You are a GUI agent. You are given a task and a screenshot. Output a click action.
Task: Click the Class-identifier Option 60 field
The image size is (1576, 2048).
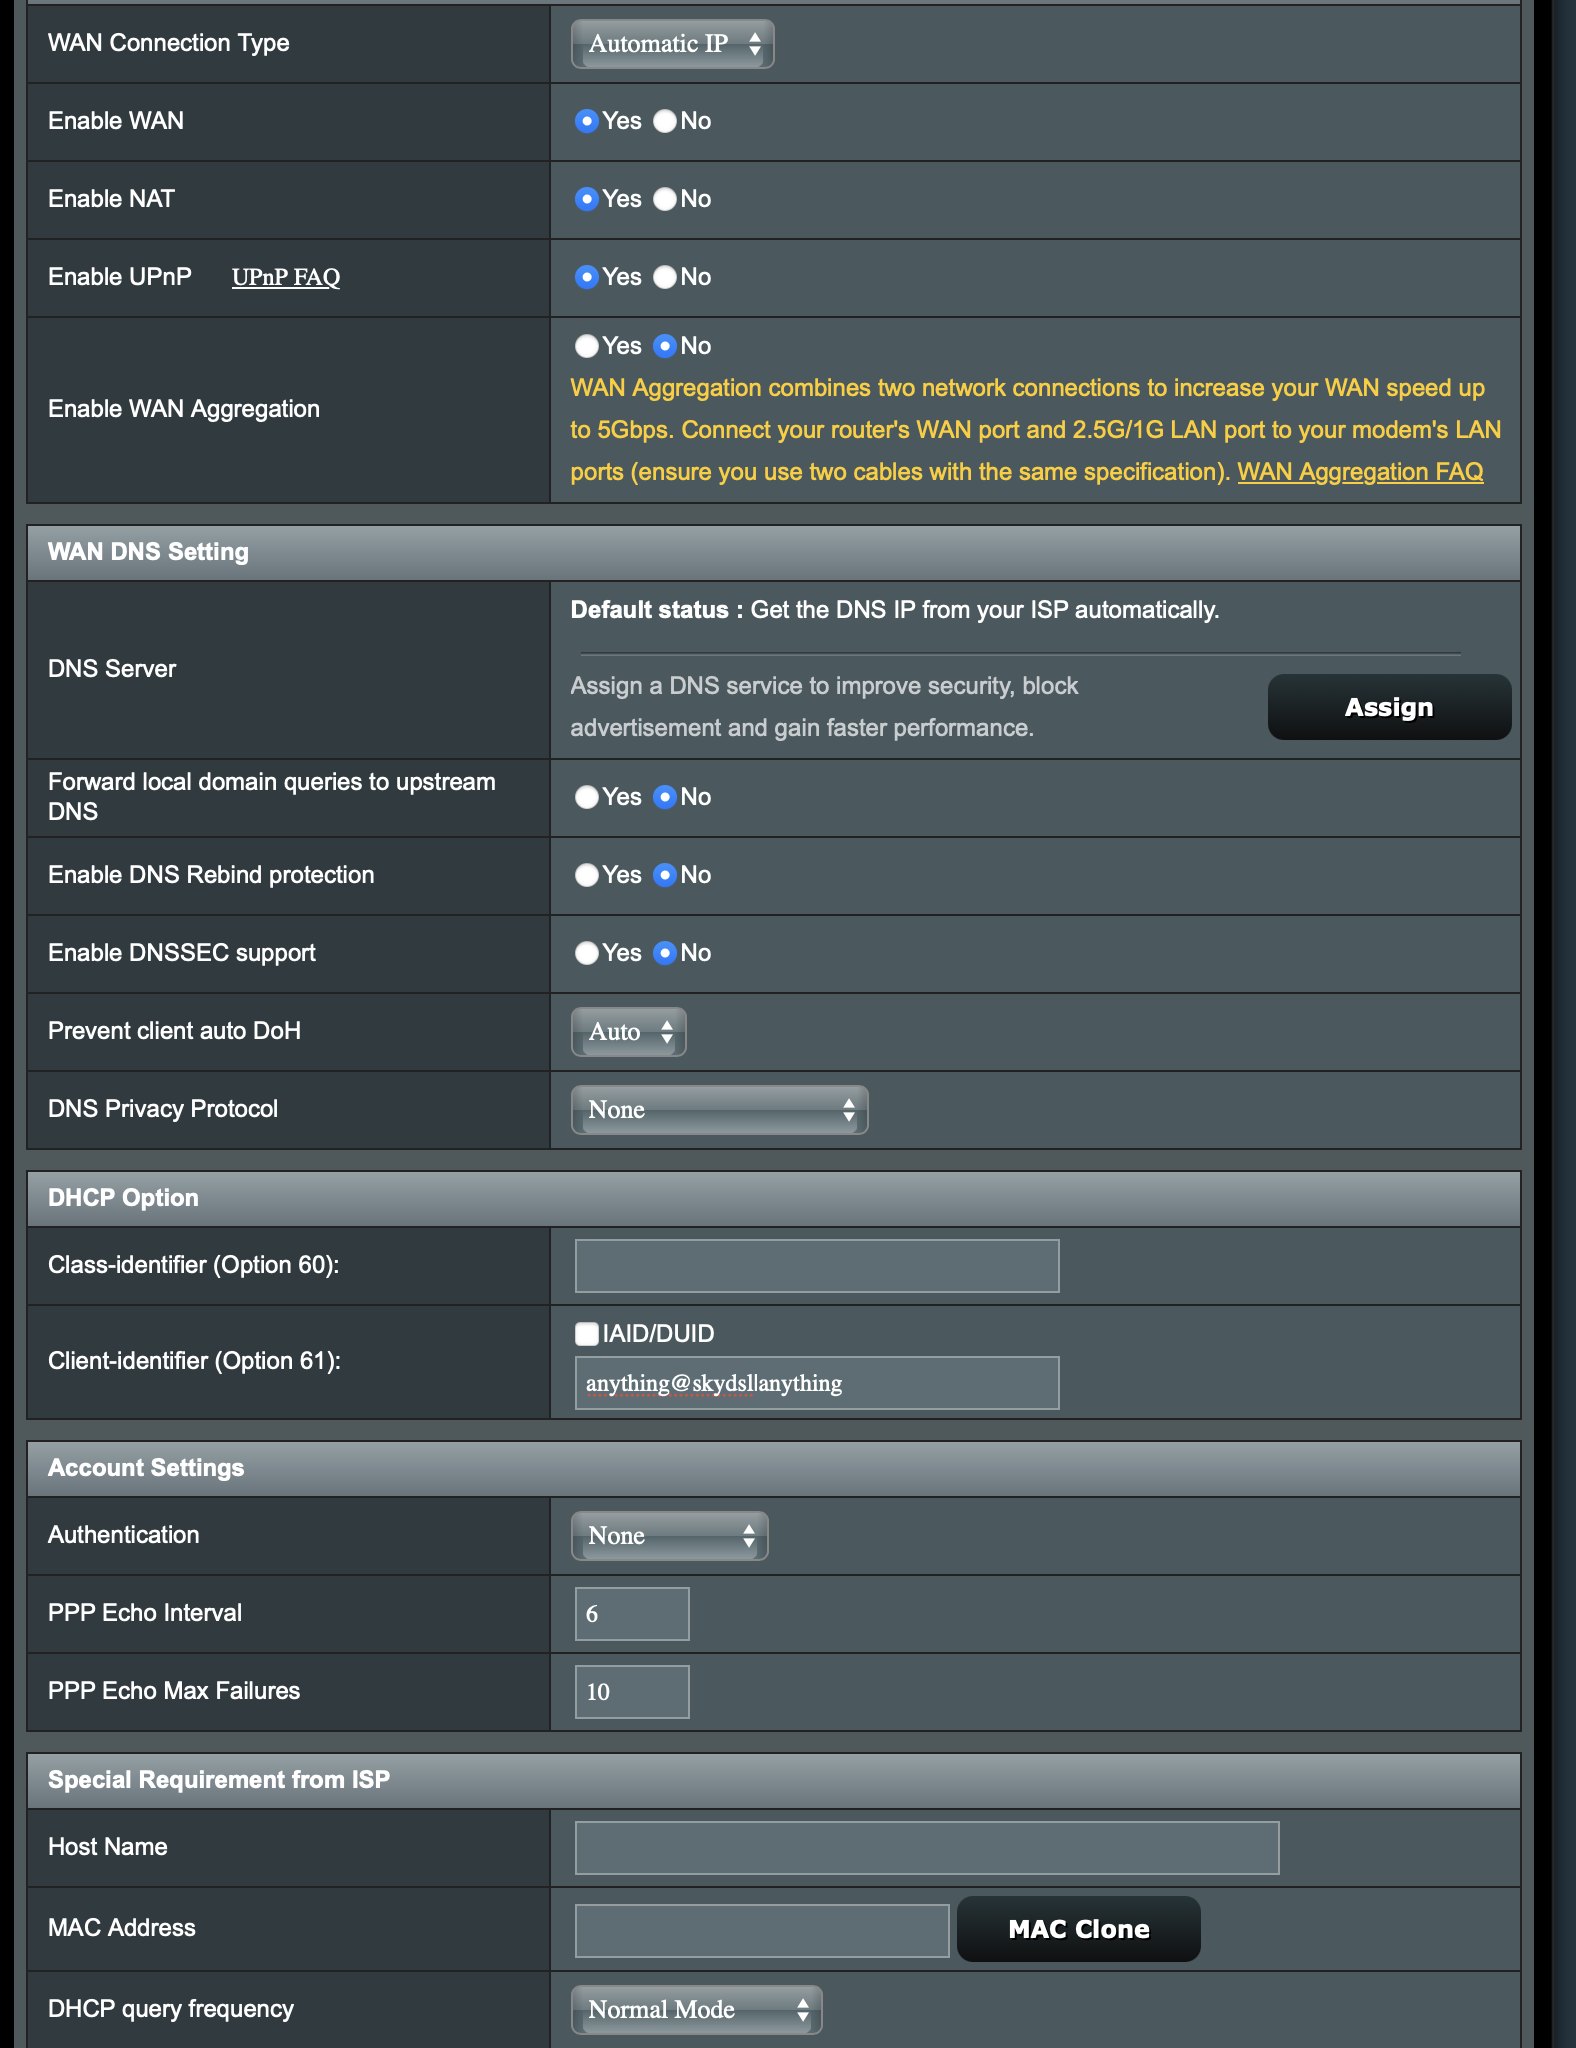pos(816,1266)
